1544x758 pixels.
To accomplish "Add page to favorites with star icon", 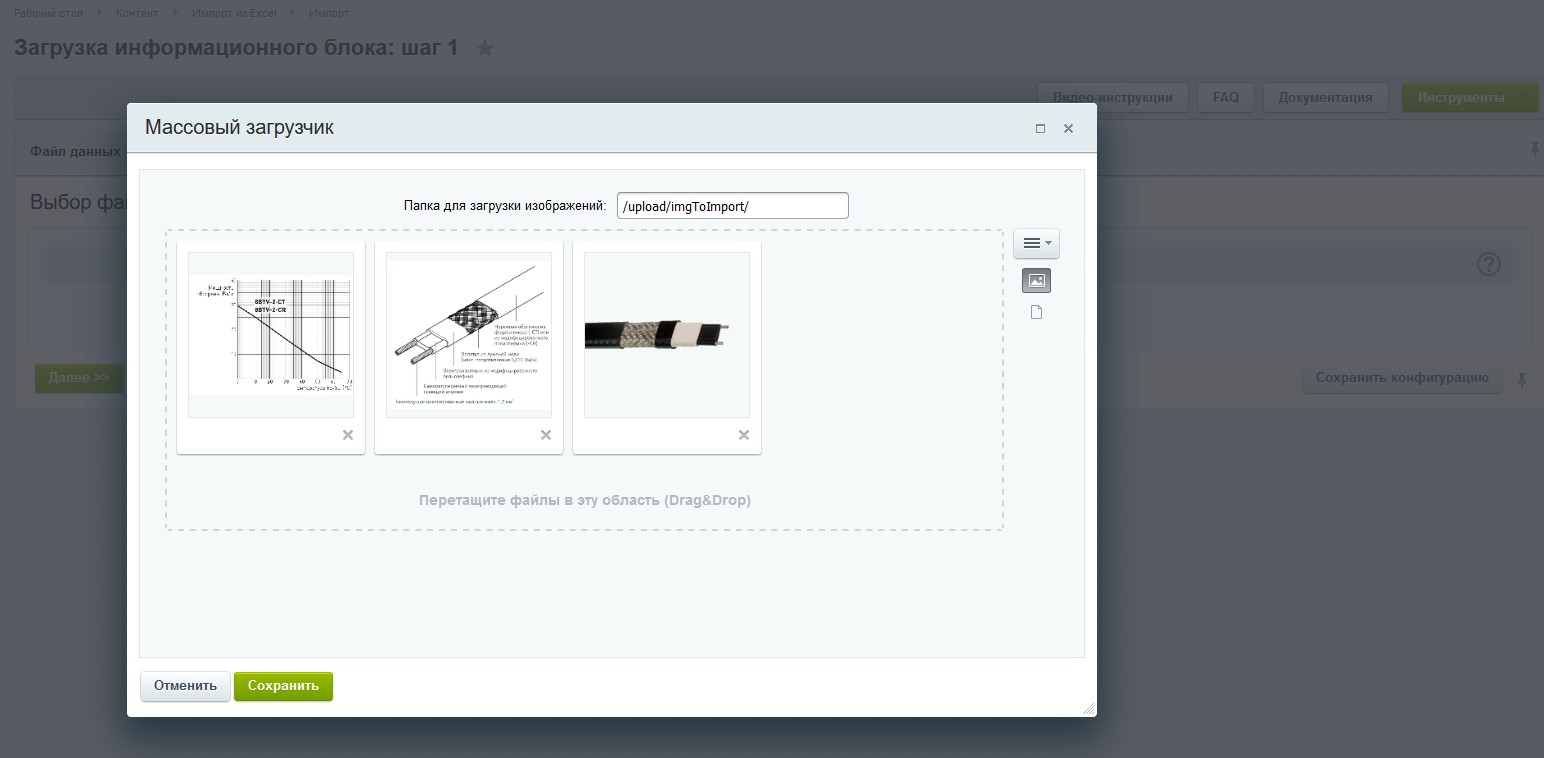I will [x=485, y=48].
